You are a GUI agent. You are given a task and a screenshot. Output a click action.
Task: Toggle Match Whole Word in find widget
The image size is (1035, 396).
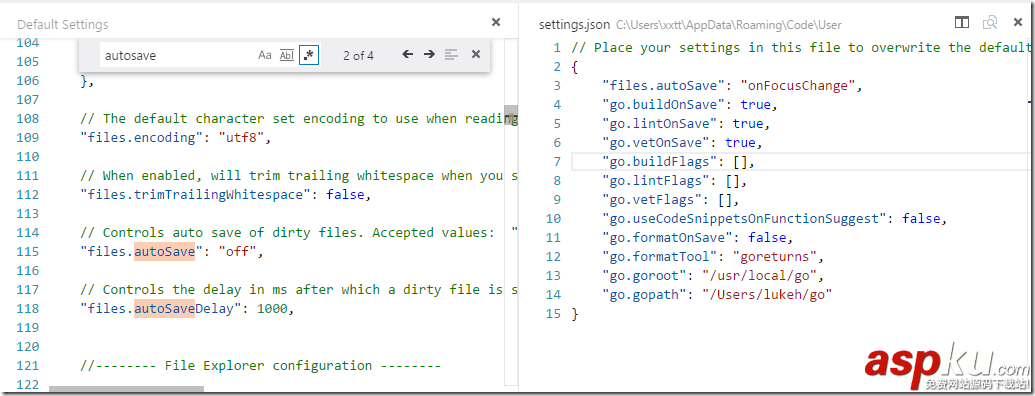click(x=286, y=55)
